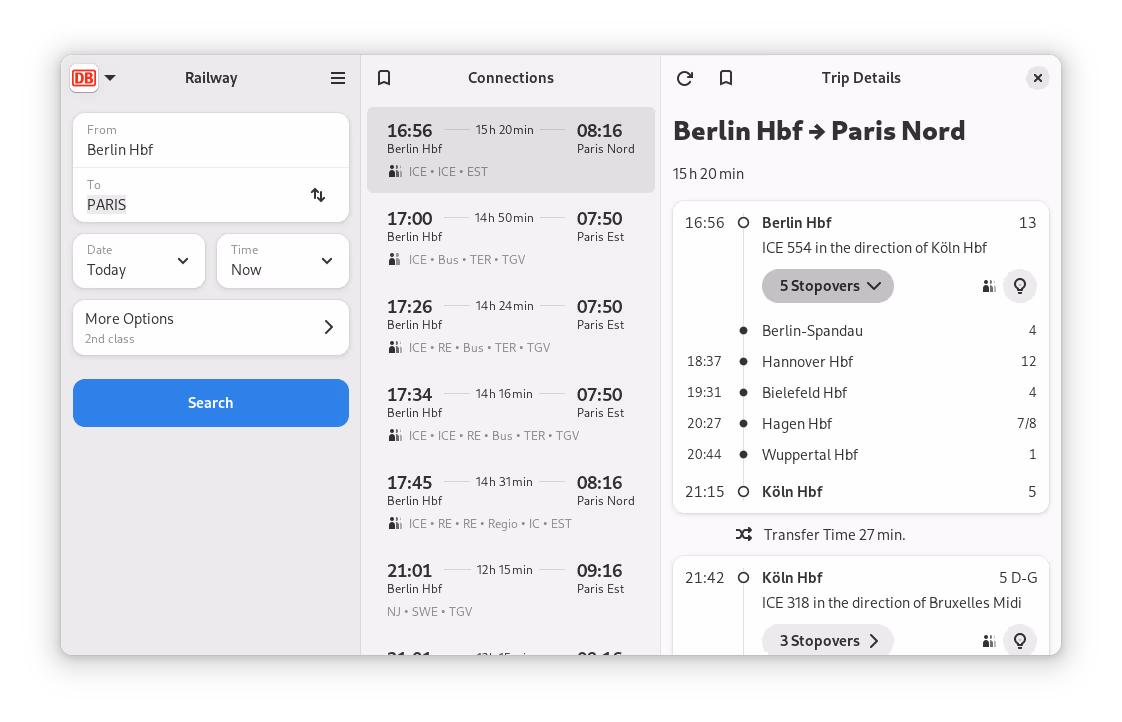The width and height of the screenshot is (1122, 722).
Task: Select the 17:00 connection to Paris Est
Action: [511, 238]
